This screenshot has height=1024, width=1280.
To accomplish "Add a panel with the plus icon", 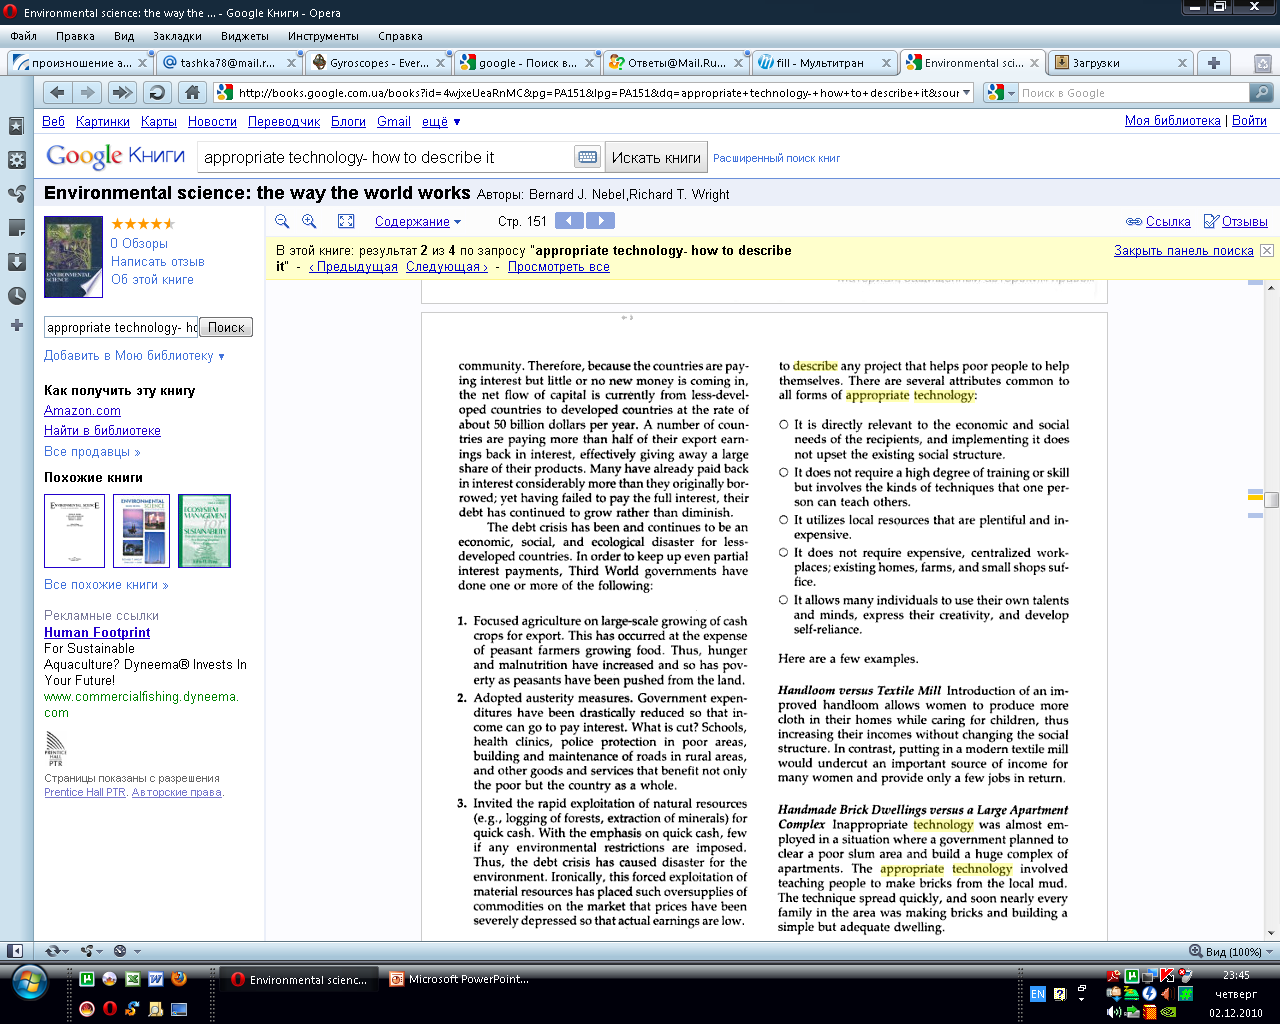I will click(x=16, y=325).
